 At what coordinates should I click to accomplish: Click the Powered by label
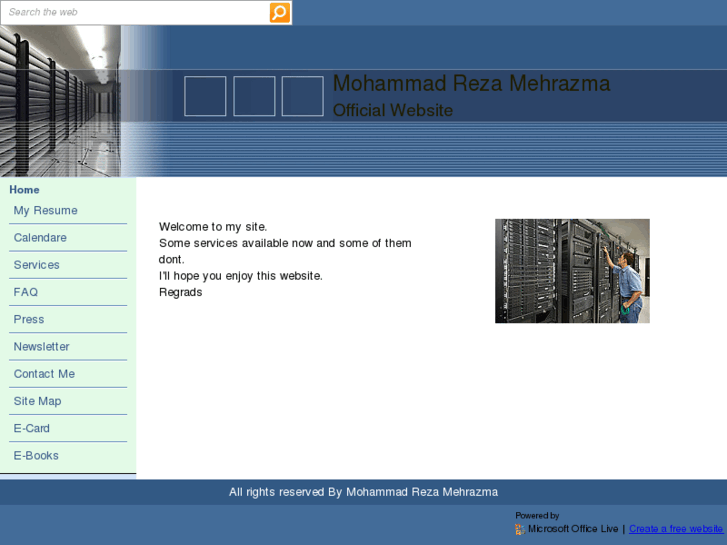pyautogui.click(x=537, y=515)
